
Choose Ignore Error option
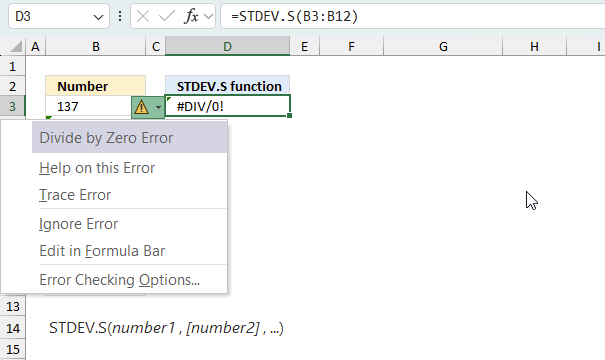79,224
